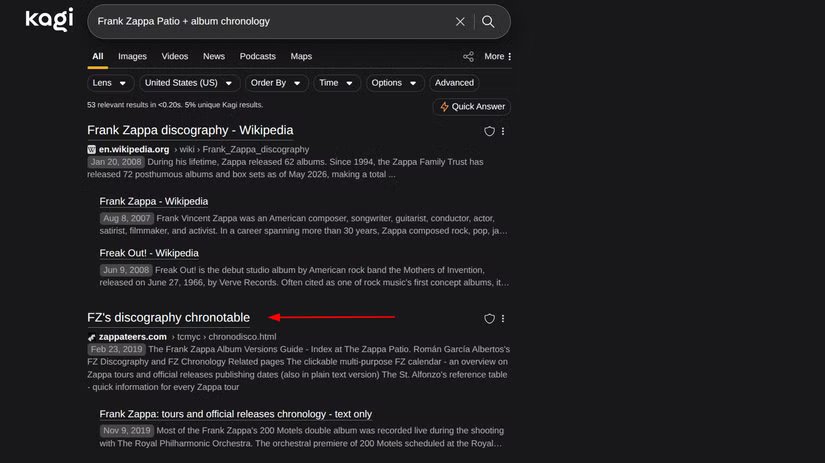Open Freak Out! - Wikipedia sub-result
The width and height of the screenshot is (825, 463).
point(149,253)
